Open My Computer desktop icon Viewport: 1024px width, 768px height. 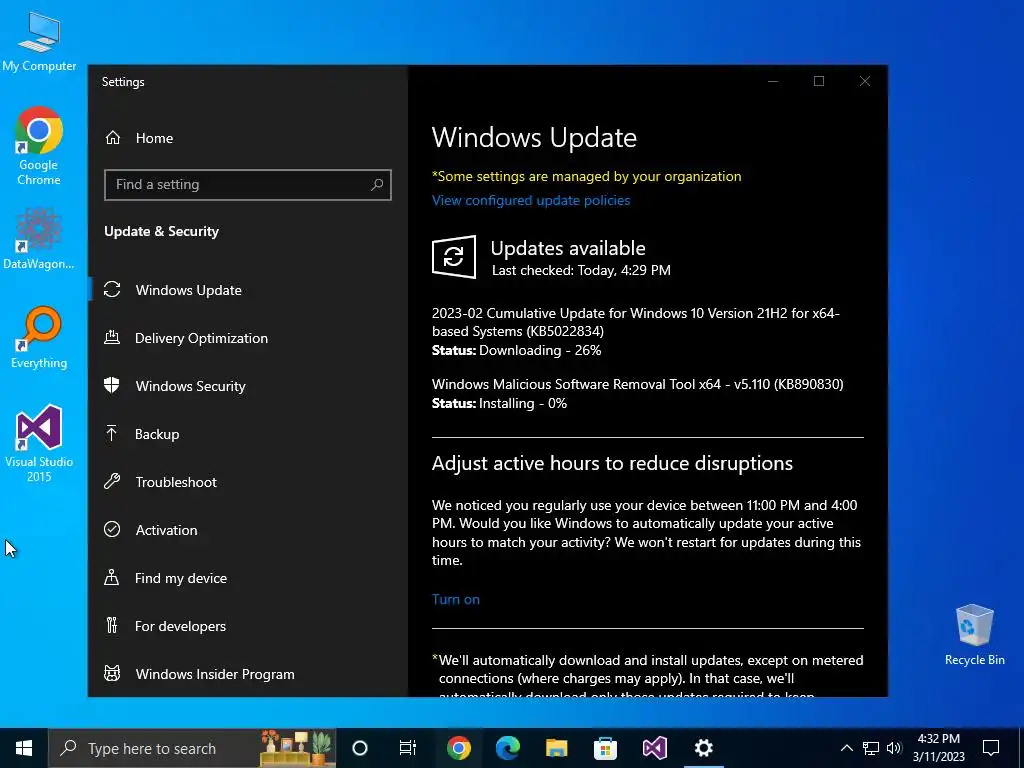tap(39, 43)
